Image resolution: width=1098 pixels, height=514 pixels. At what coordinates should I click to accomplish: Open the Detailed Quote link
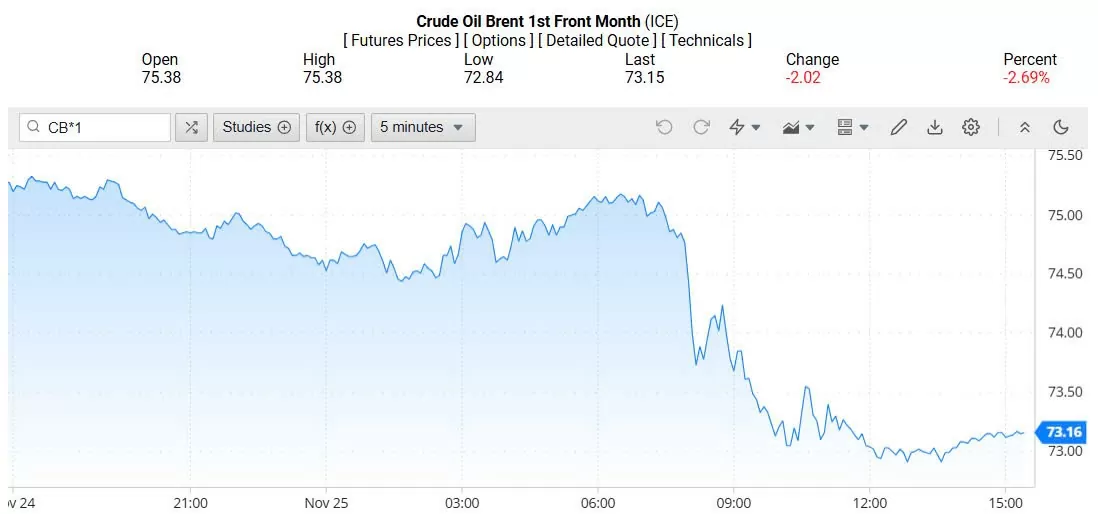point(597,41)
